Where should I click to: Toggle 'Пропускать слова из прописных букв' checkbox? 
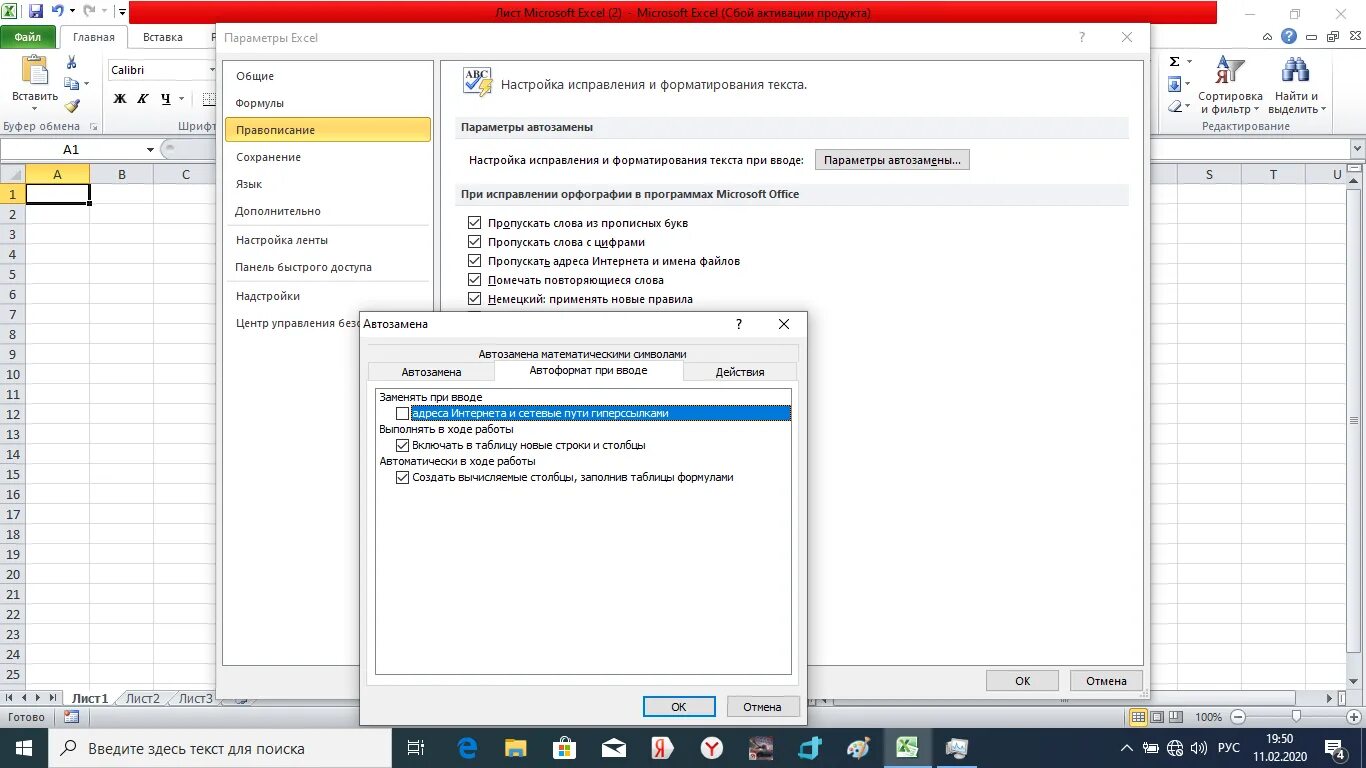tap(475, 223)
